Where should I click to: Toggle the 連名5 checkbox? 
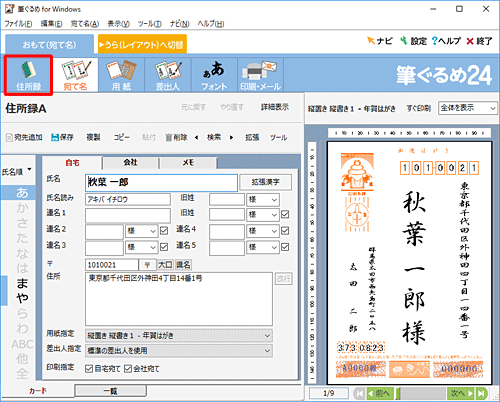tap(285, 247)
